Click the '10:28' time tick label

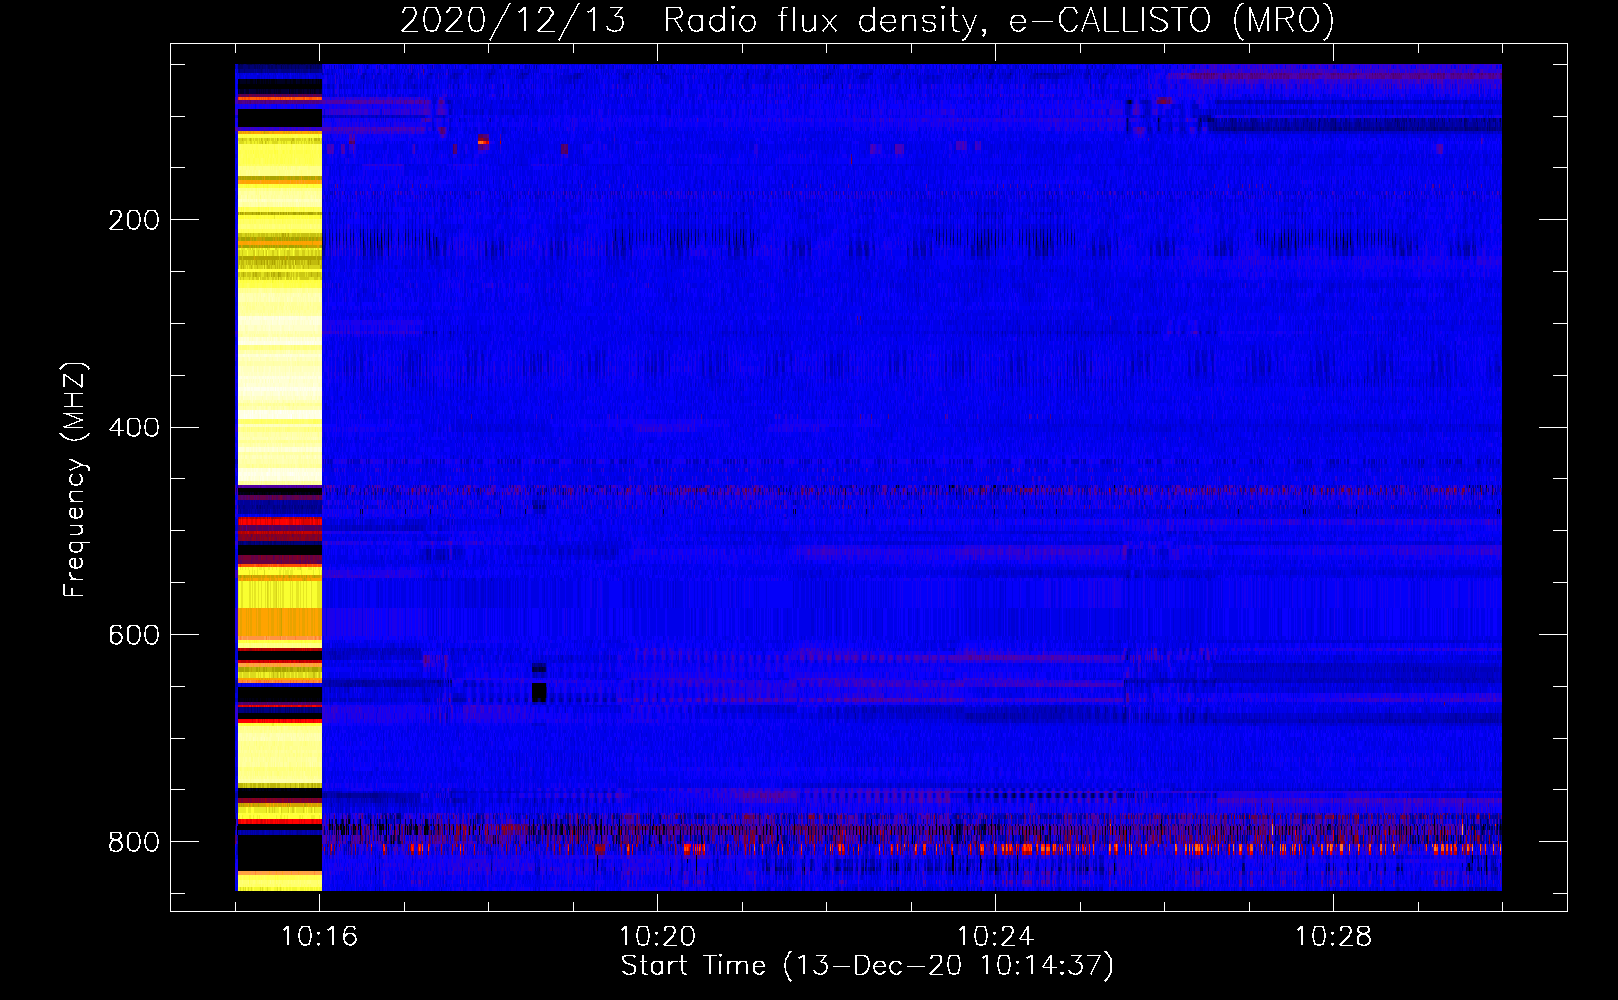point(1333,937)
